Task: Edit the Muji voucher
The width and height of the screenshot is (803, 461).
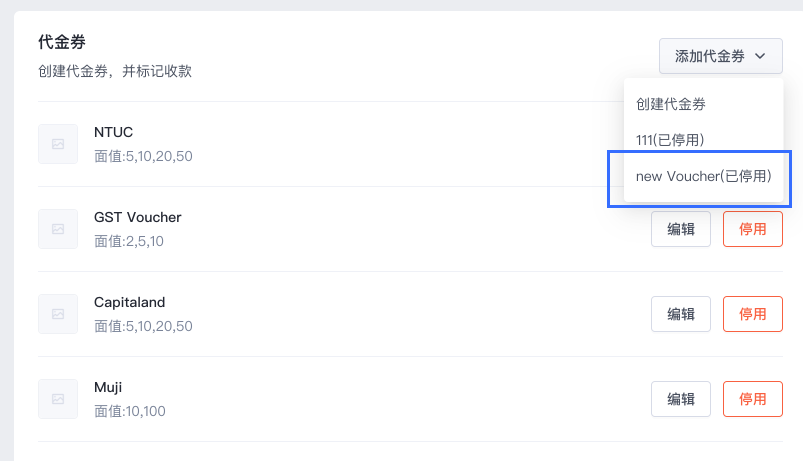Action: coord(681,399)
